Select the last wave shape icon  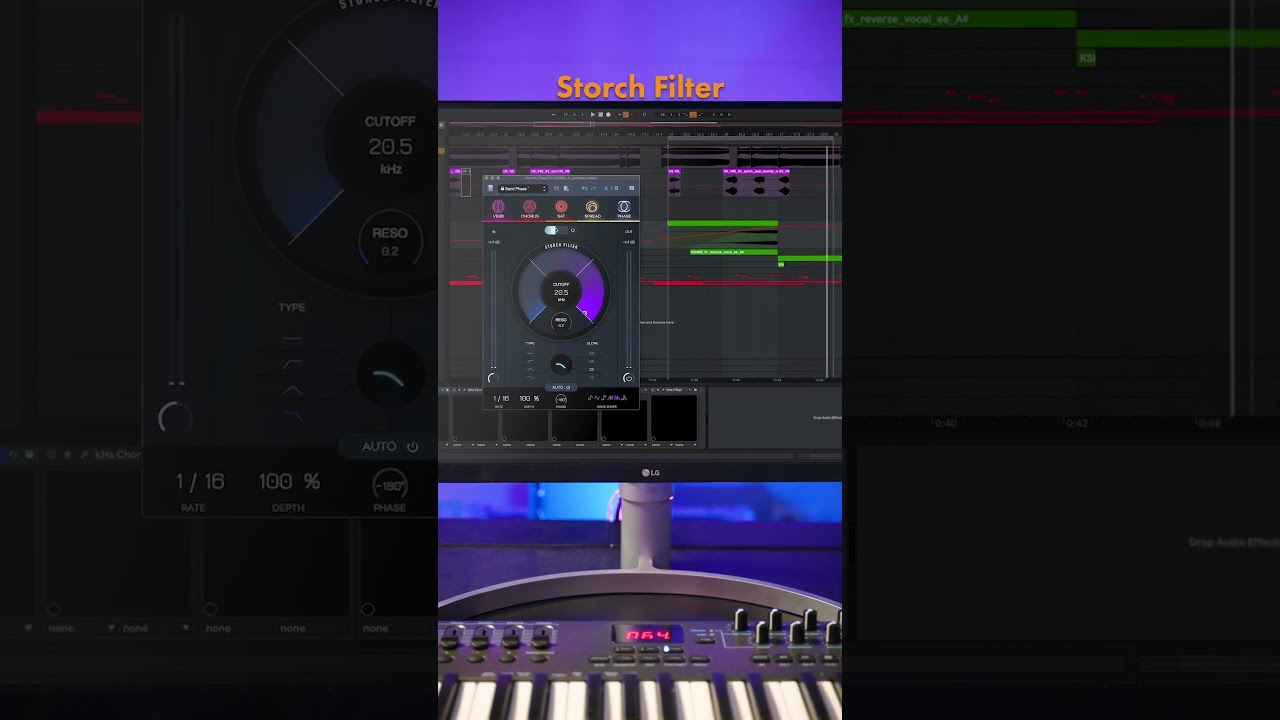pyautogui.click(x=624, y=398)
